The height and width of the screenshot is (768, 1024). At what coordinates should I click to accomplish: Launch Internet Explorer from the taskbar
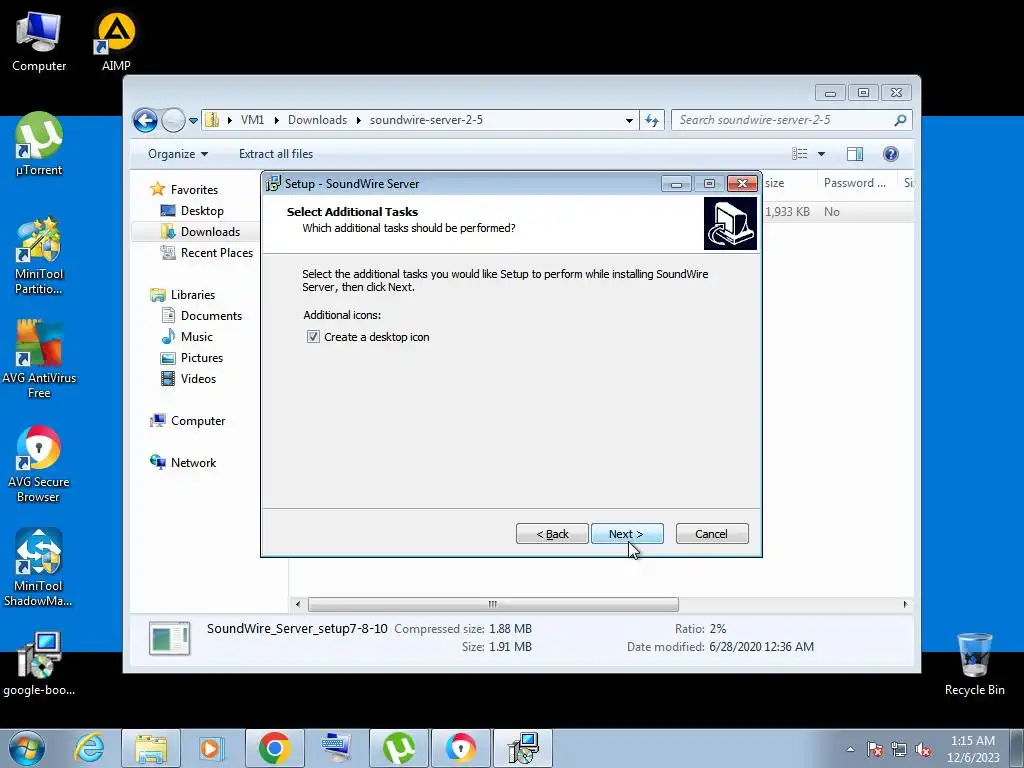89,748
